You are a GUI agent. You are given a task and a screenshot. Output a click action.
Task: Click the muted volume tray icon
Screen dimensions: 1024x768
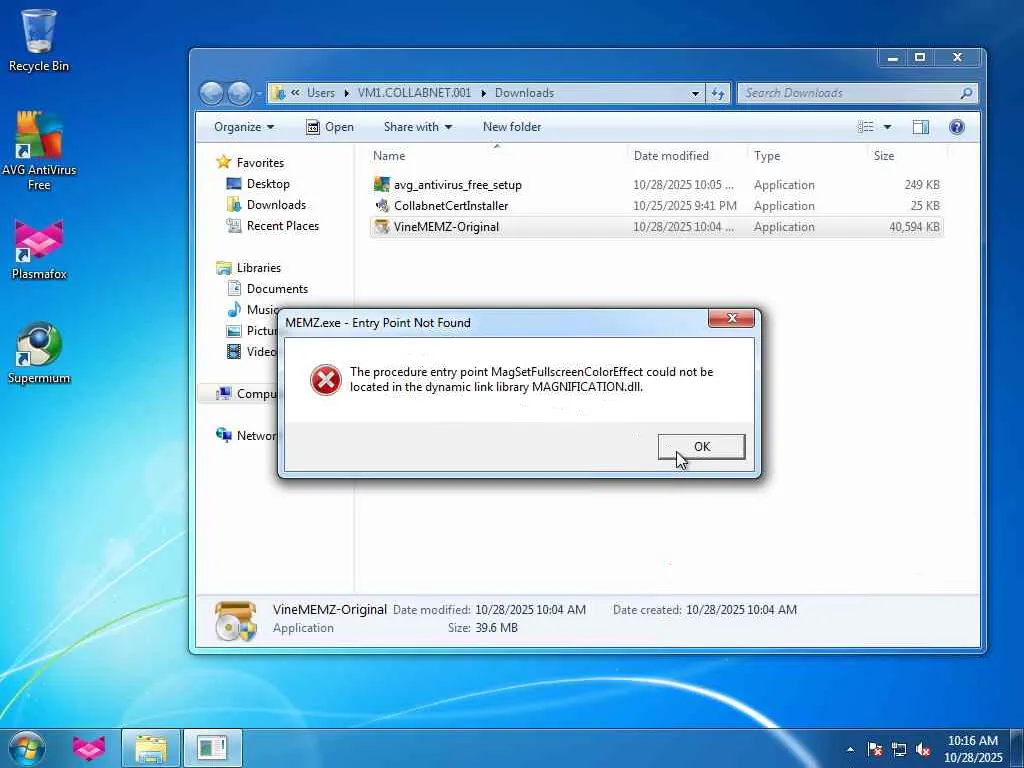923,749
